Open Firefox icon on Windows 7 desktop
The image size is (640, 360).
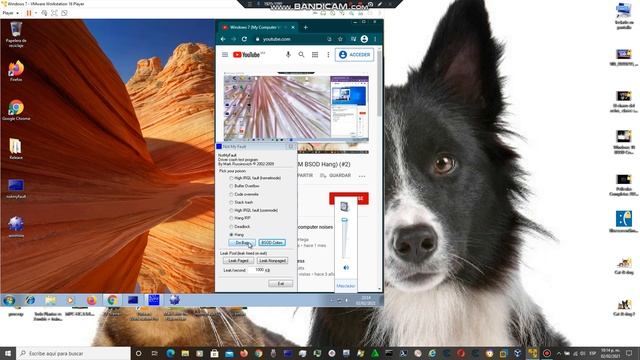point(16,71)
